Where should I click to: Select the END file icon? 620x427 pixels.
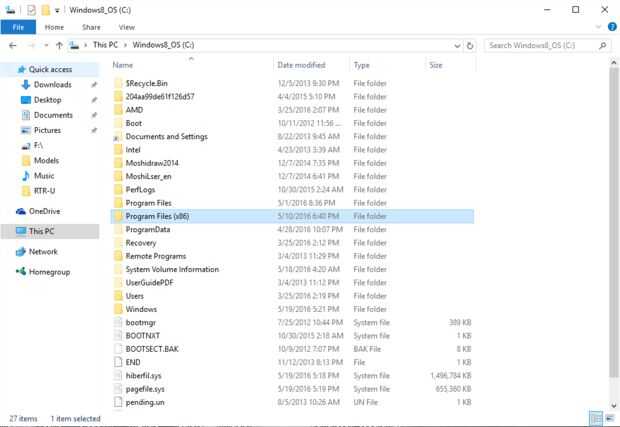[x=118, y=363]
